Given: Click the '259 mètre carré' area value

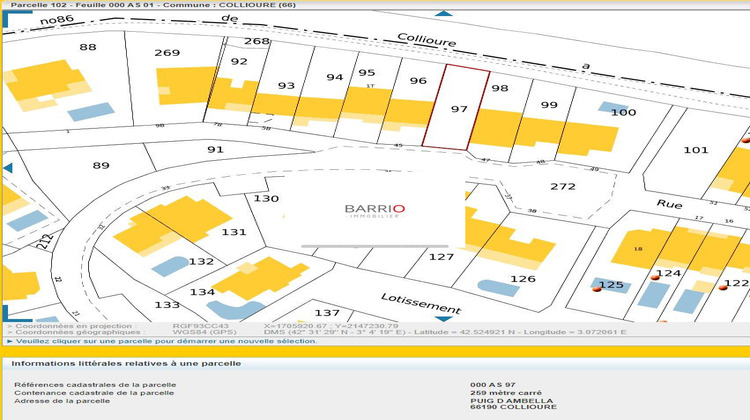Looking at the screenshot, I should click(x=506, y=393).
